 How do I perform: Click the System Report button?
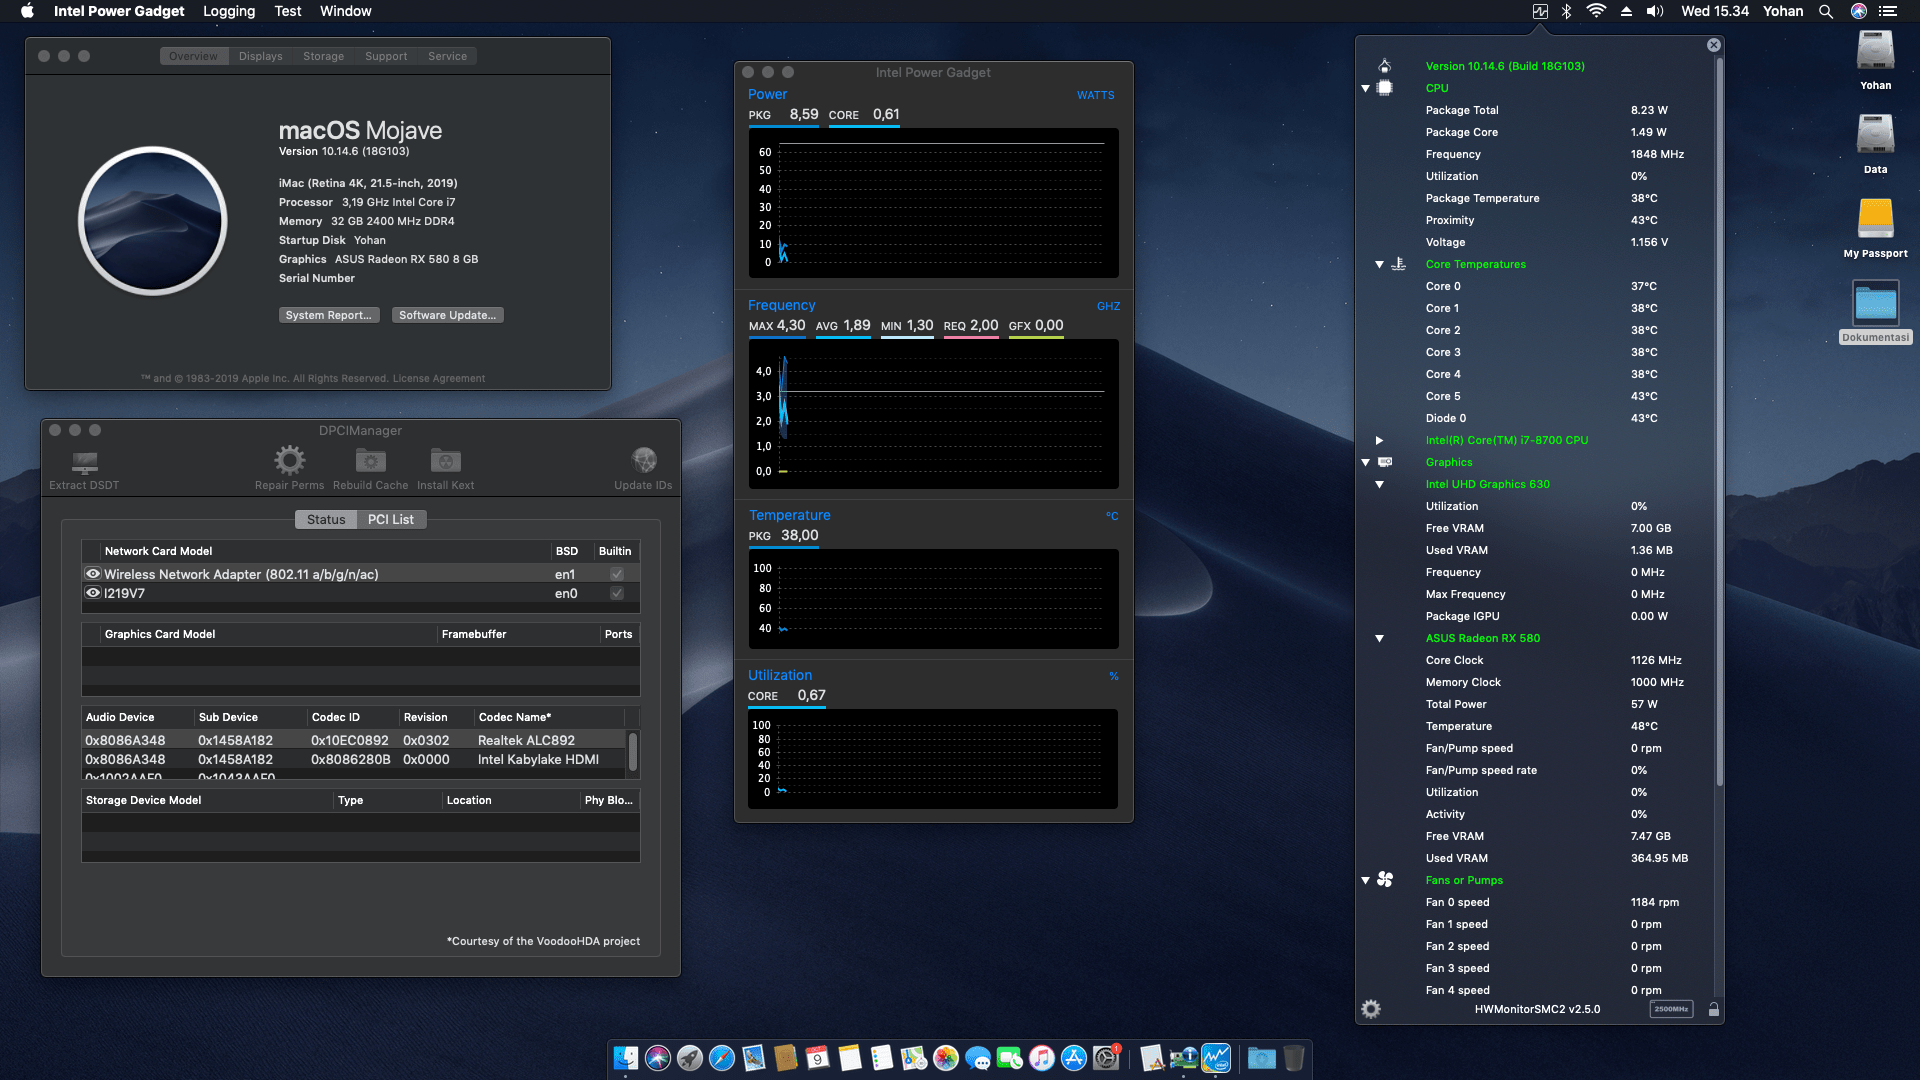pos(329,314)
